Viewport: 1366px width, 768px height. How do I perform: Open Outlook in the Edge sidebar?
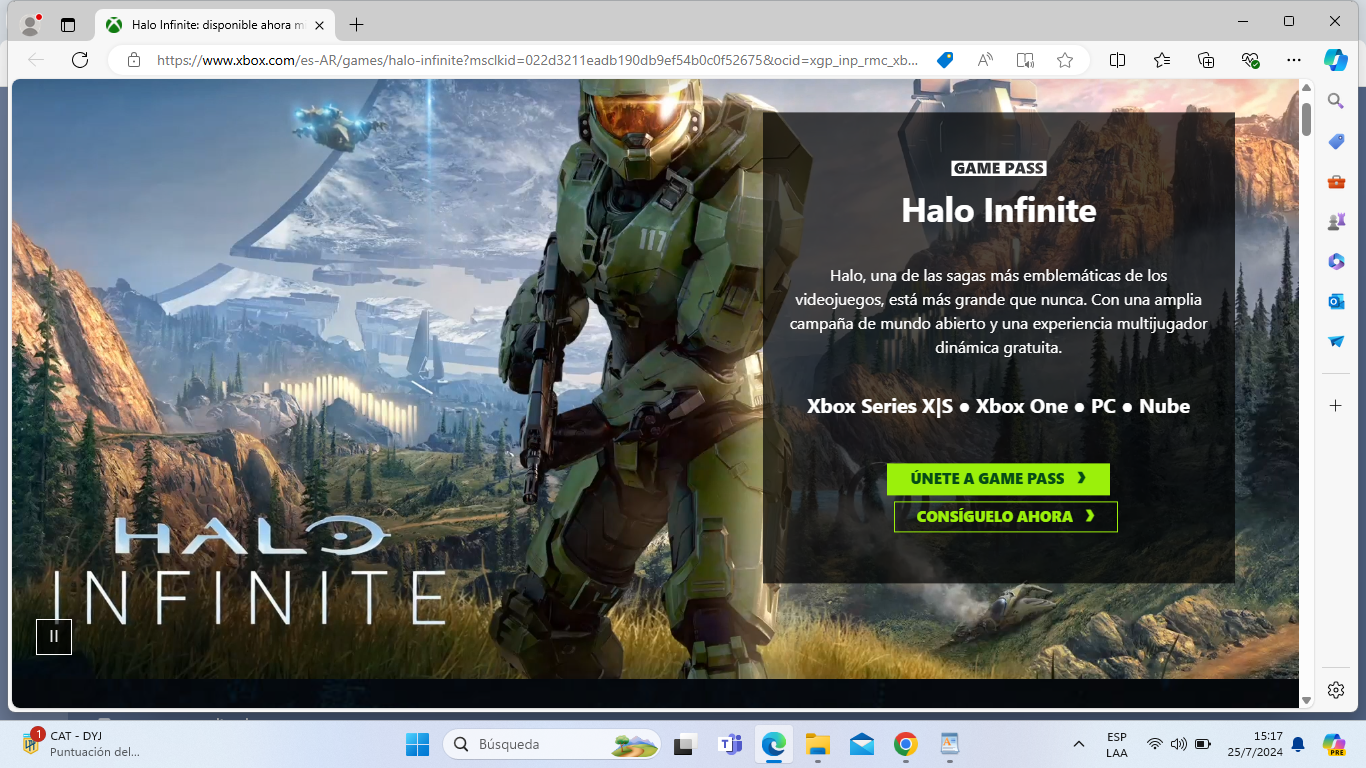pos(1336,301)
